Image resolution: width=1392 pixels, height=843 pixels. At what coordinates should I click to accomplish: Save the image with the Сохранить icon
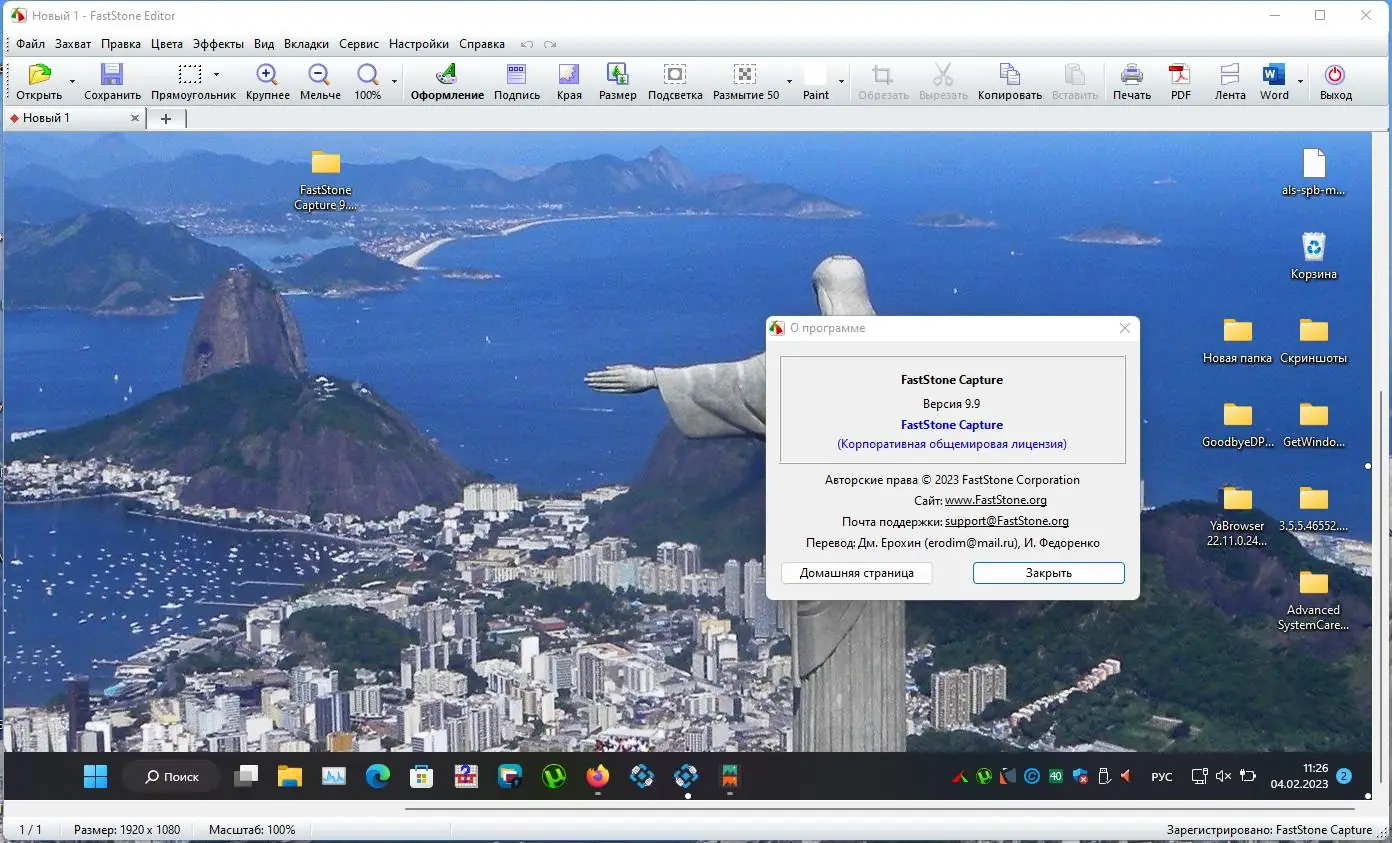112,75
